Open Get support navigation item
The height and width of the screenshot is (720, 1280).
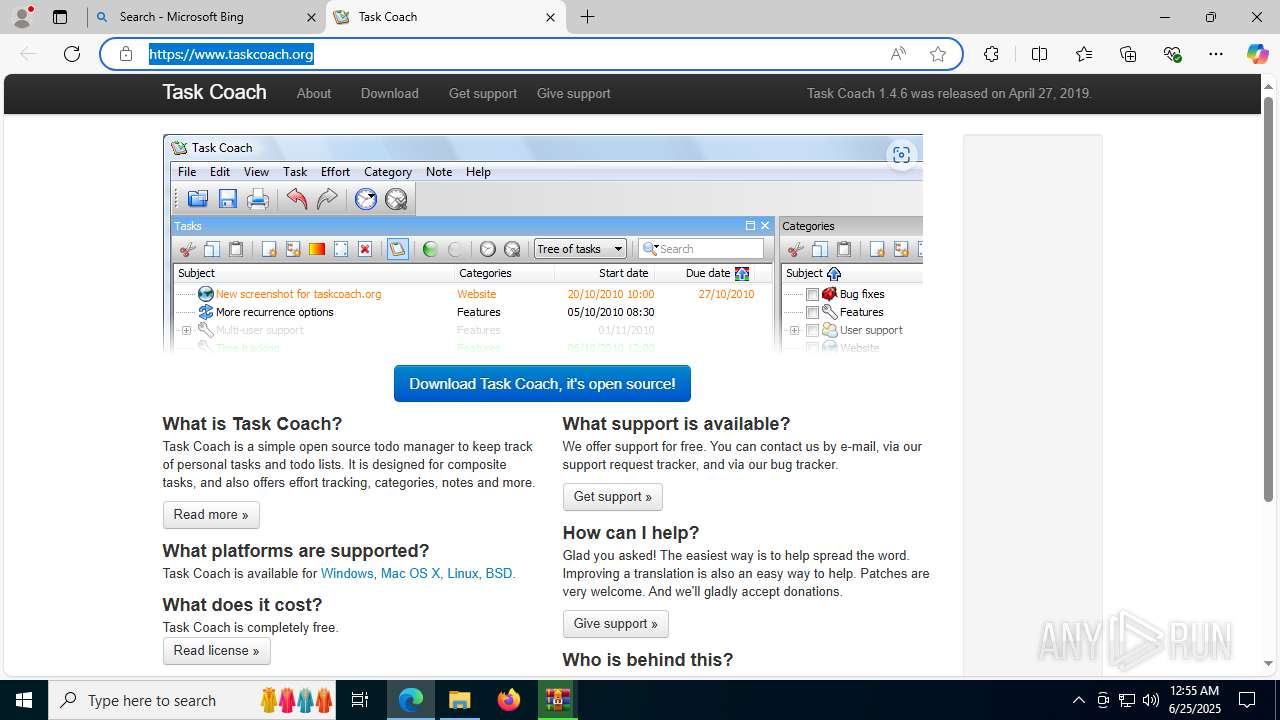click(x=483, y=93)
